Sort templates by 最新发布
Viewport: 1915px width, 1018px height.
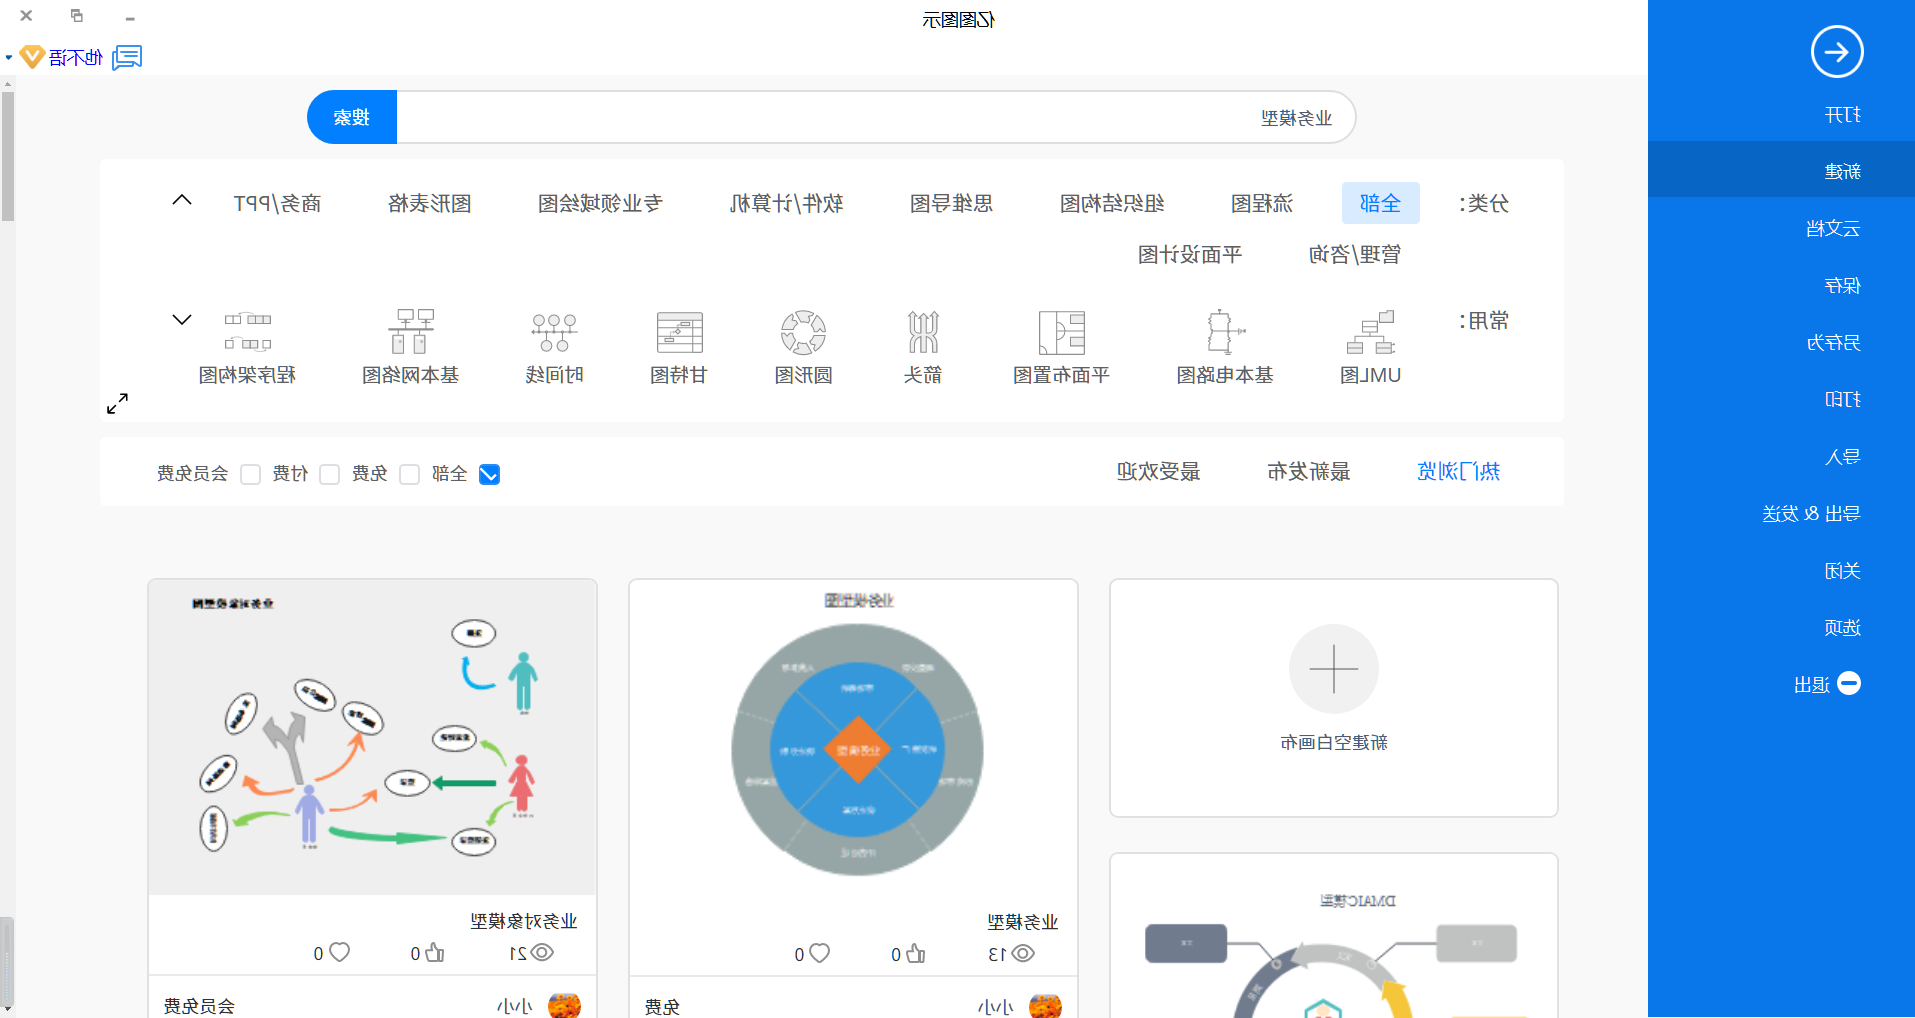(1309, 471)
